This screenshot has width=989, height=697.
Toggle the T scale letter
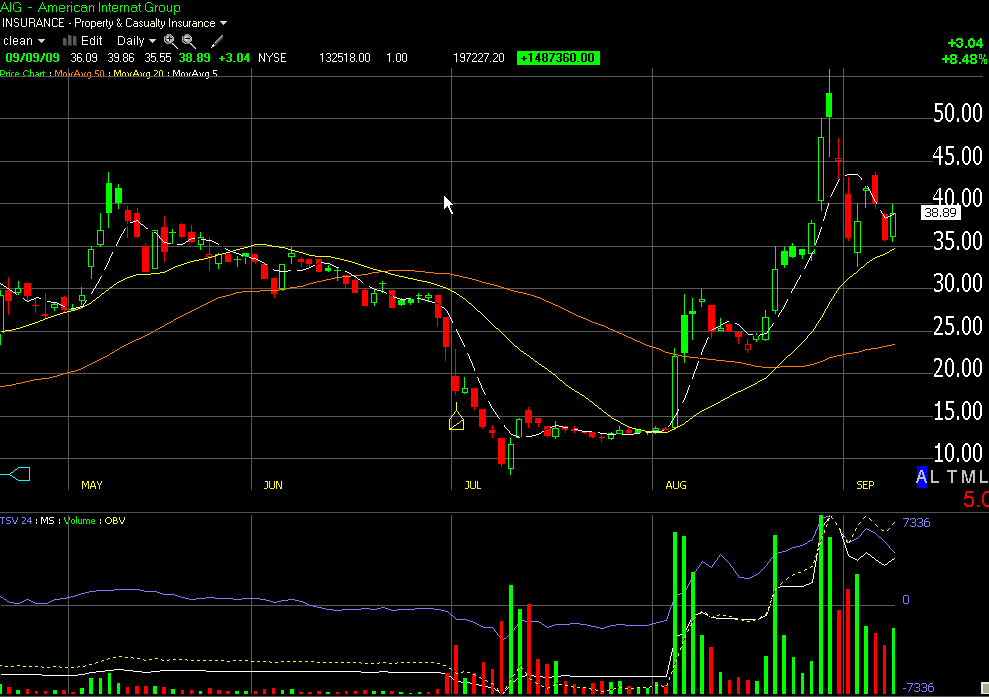tap(954, 477)
